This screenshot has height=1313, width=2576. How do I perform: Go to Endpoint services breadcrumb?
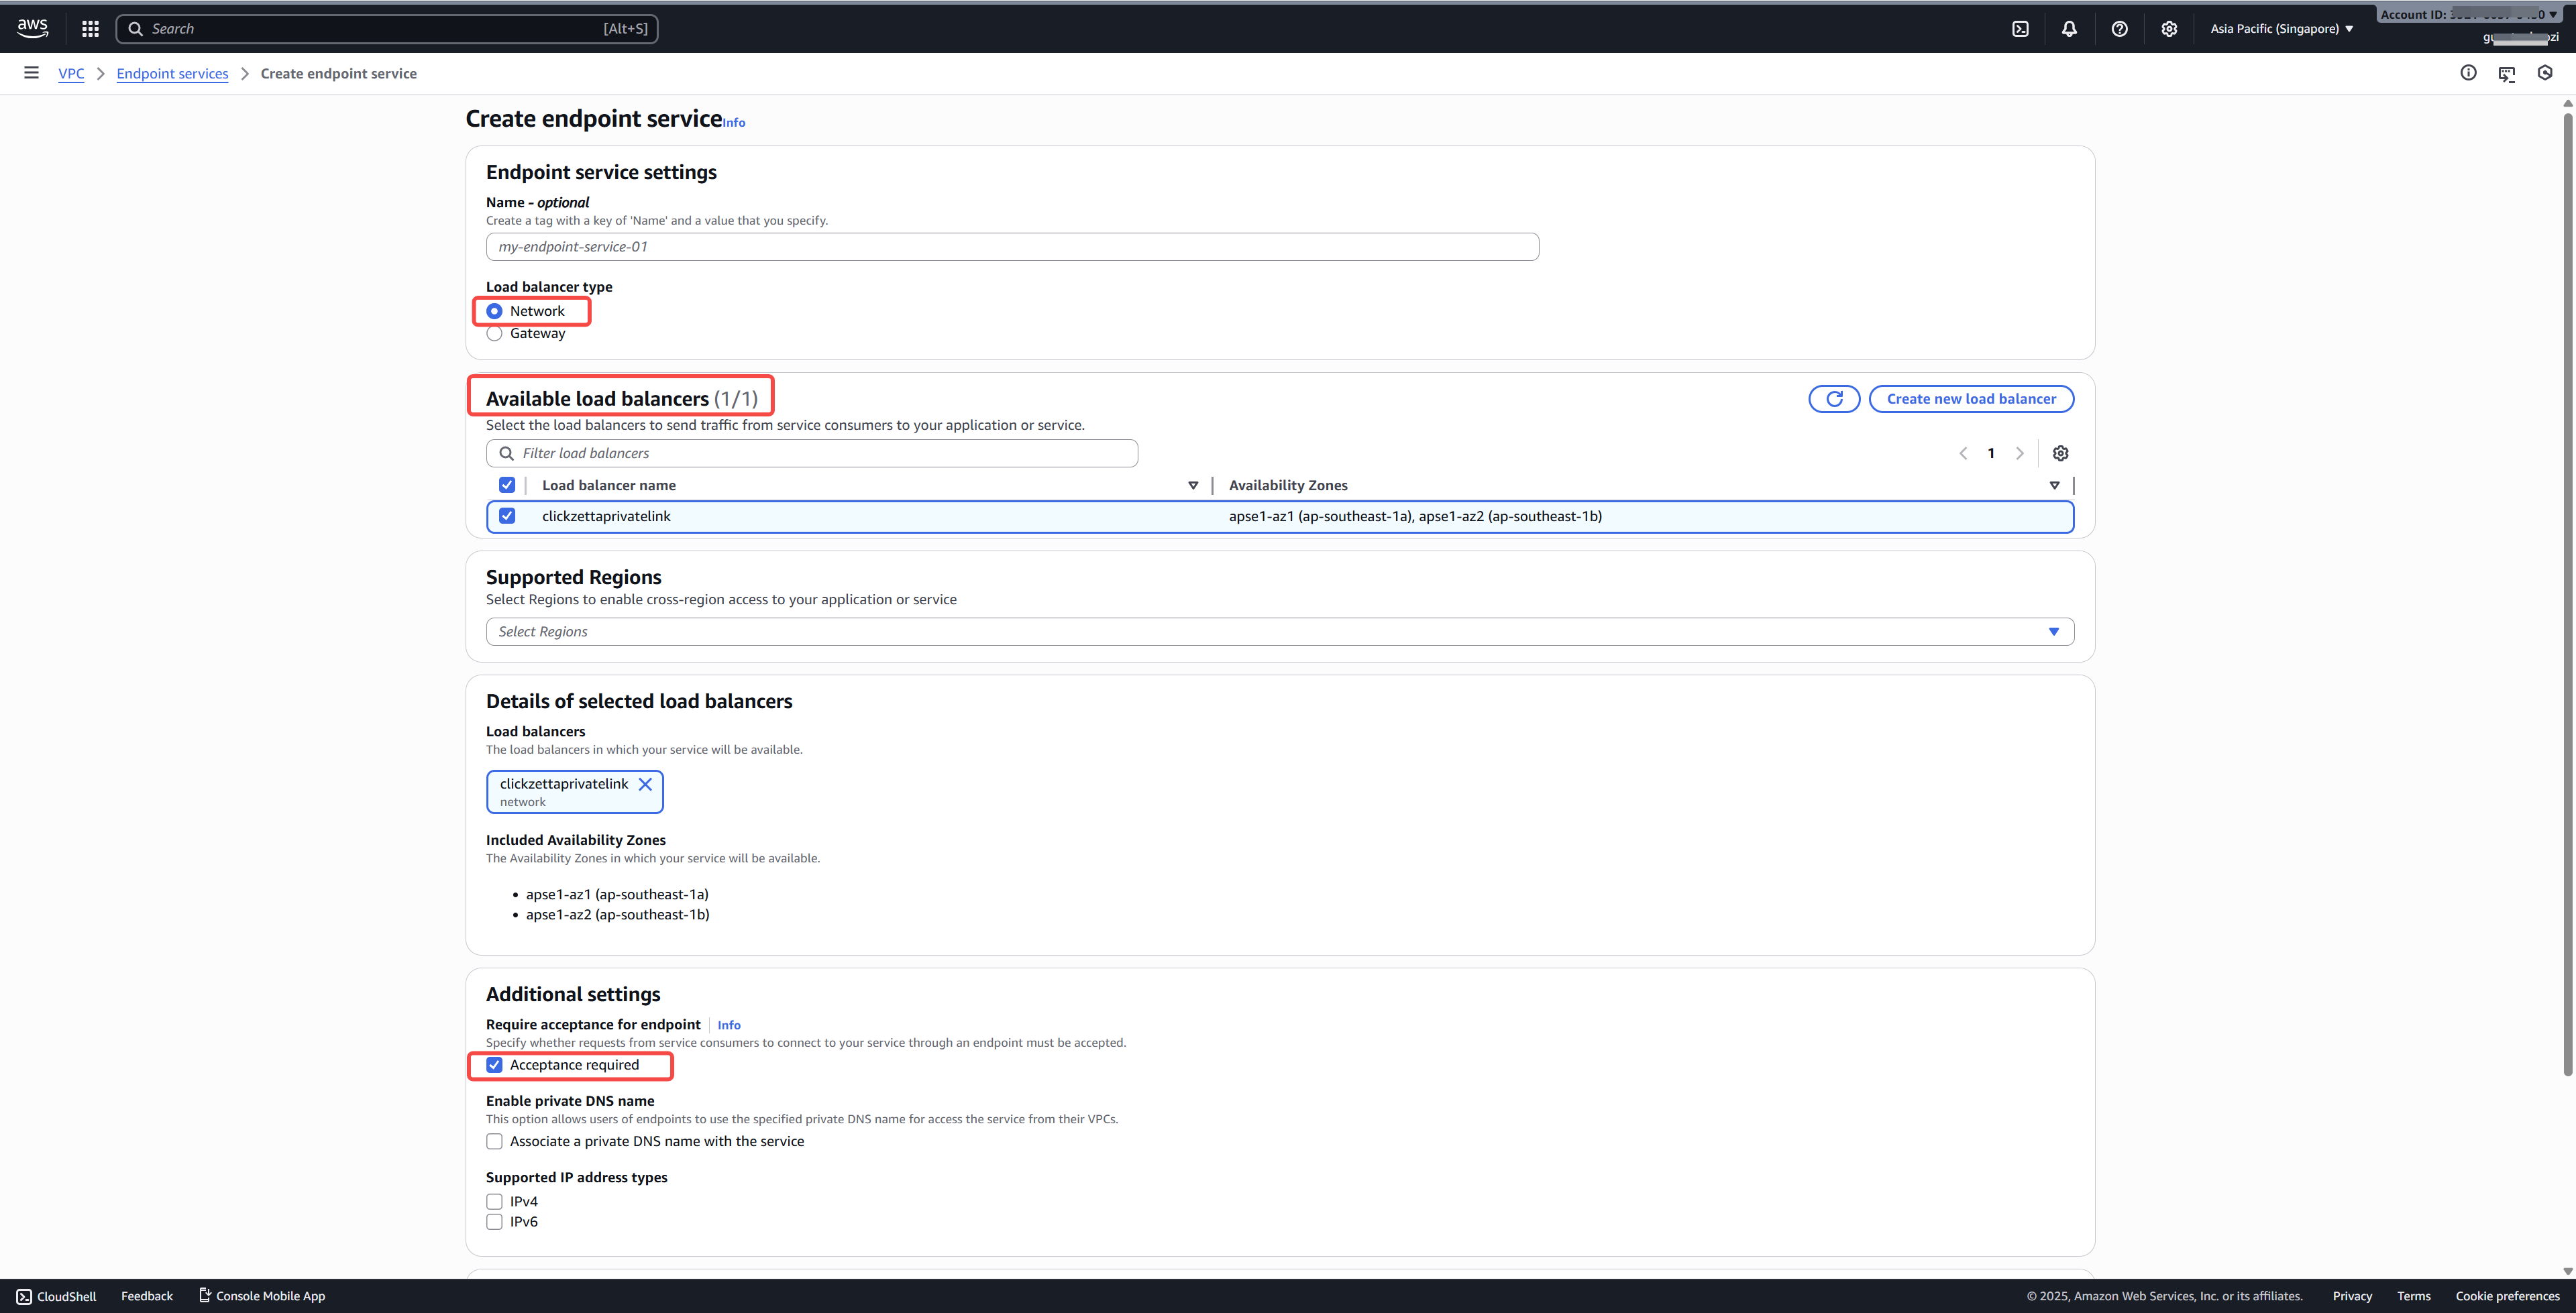coord(172,73)
